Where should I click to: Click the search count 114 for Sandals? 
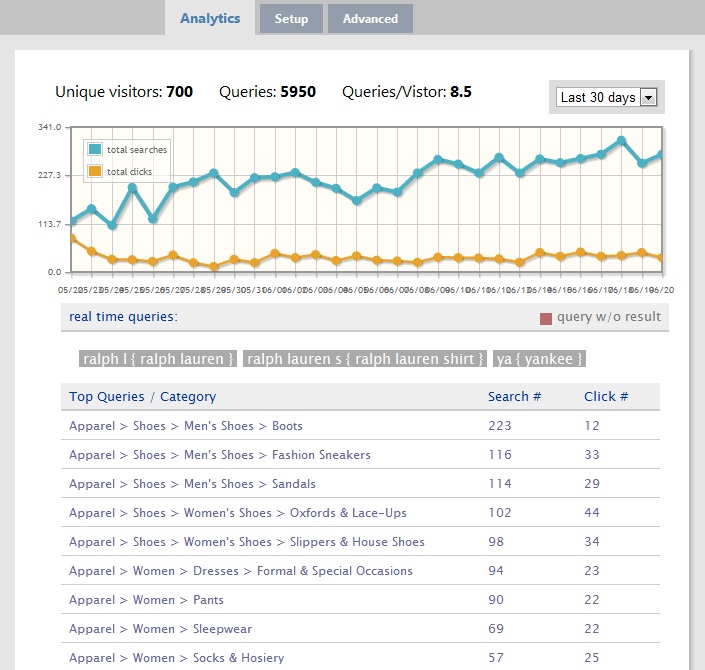tap(500, 483)
